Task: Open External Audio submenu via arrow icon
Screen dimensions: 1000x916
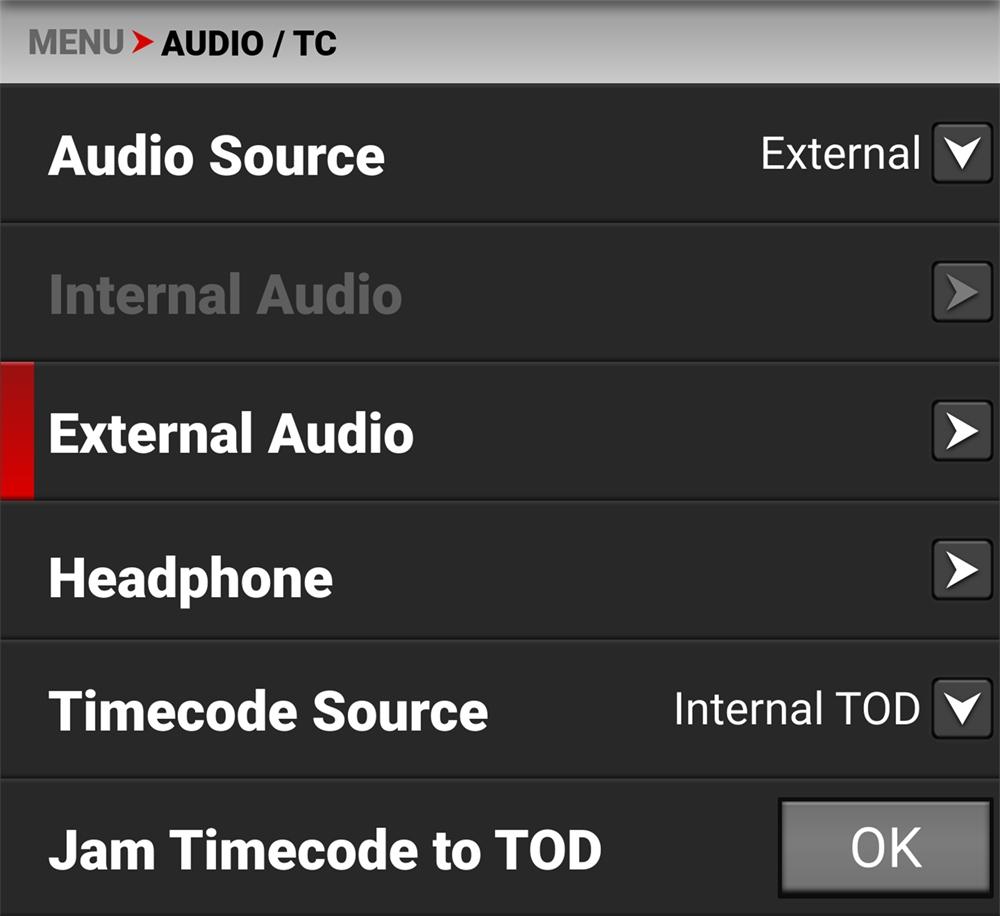Action: click(962, 431)
